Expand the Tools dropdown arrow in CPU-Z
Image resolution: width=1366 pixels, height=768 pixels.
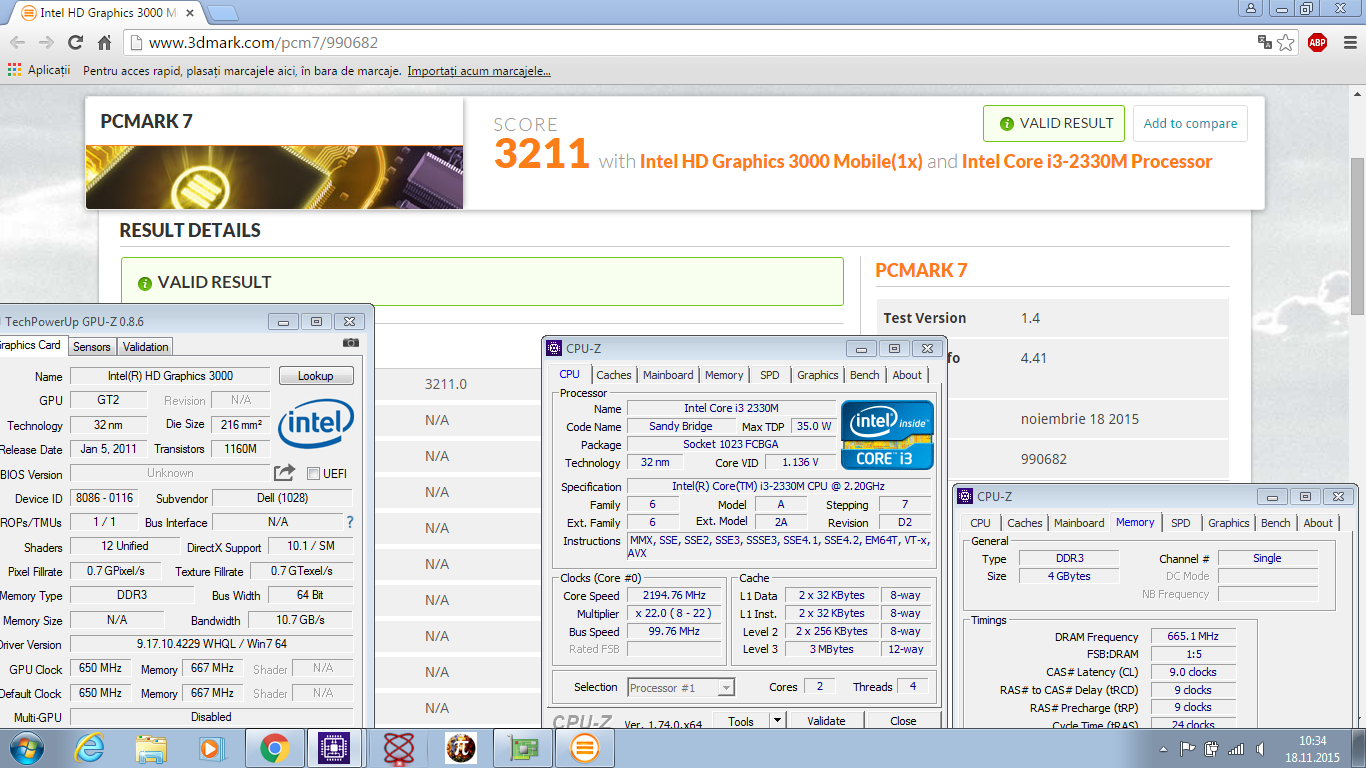point(777,720)
